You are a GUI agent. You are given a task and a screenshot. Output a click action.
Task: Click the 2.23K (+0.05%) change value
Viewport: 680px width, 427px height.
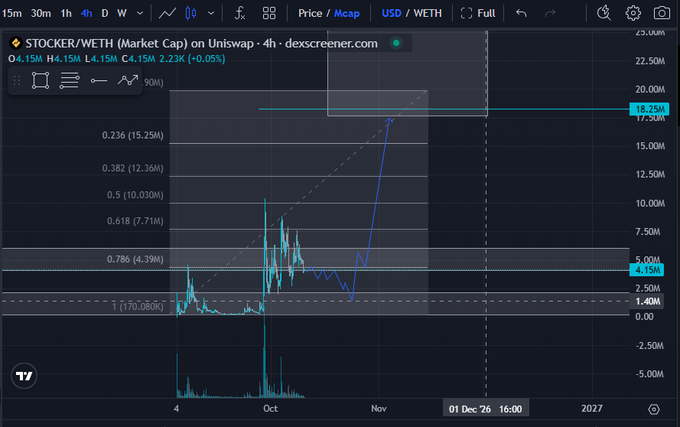(x=192, y=59)
